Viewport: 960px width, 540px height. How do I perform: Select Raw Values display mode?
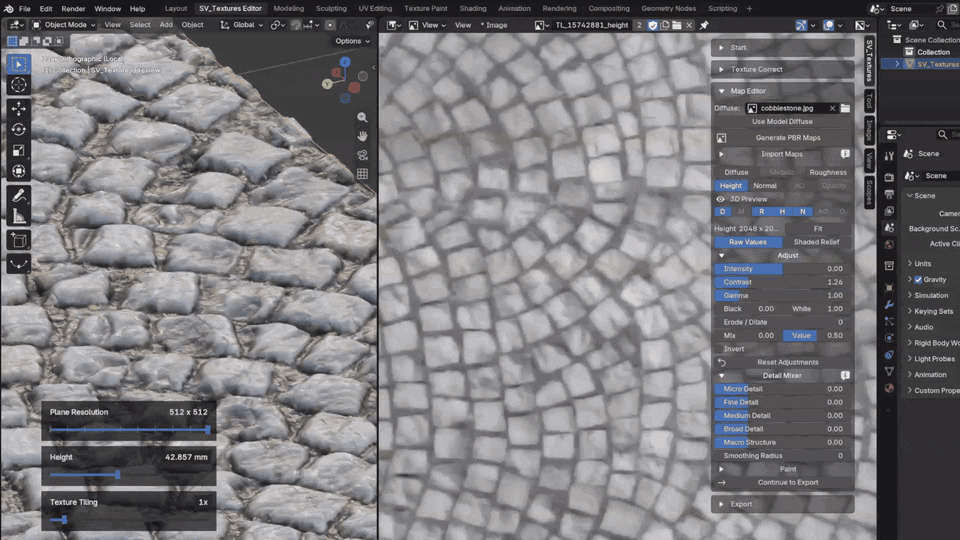click(x=748, y=242)
